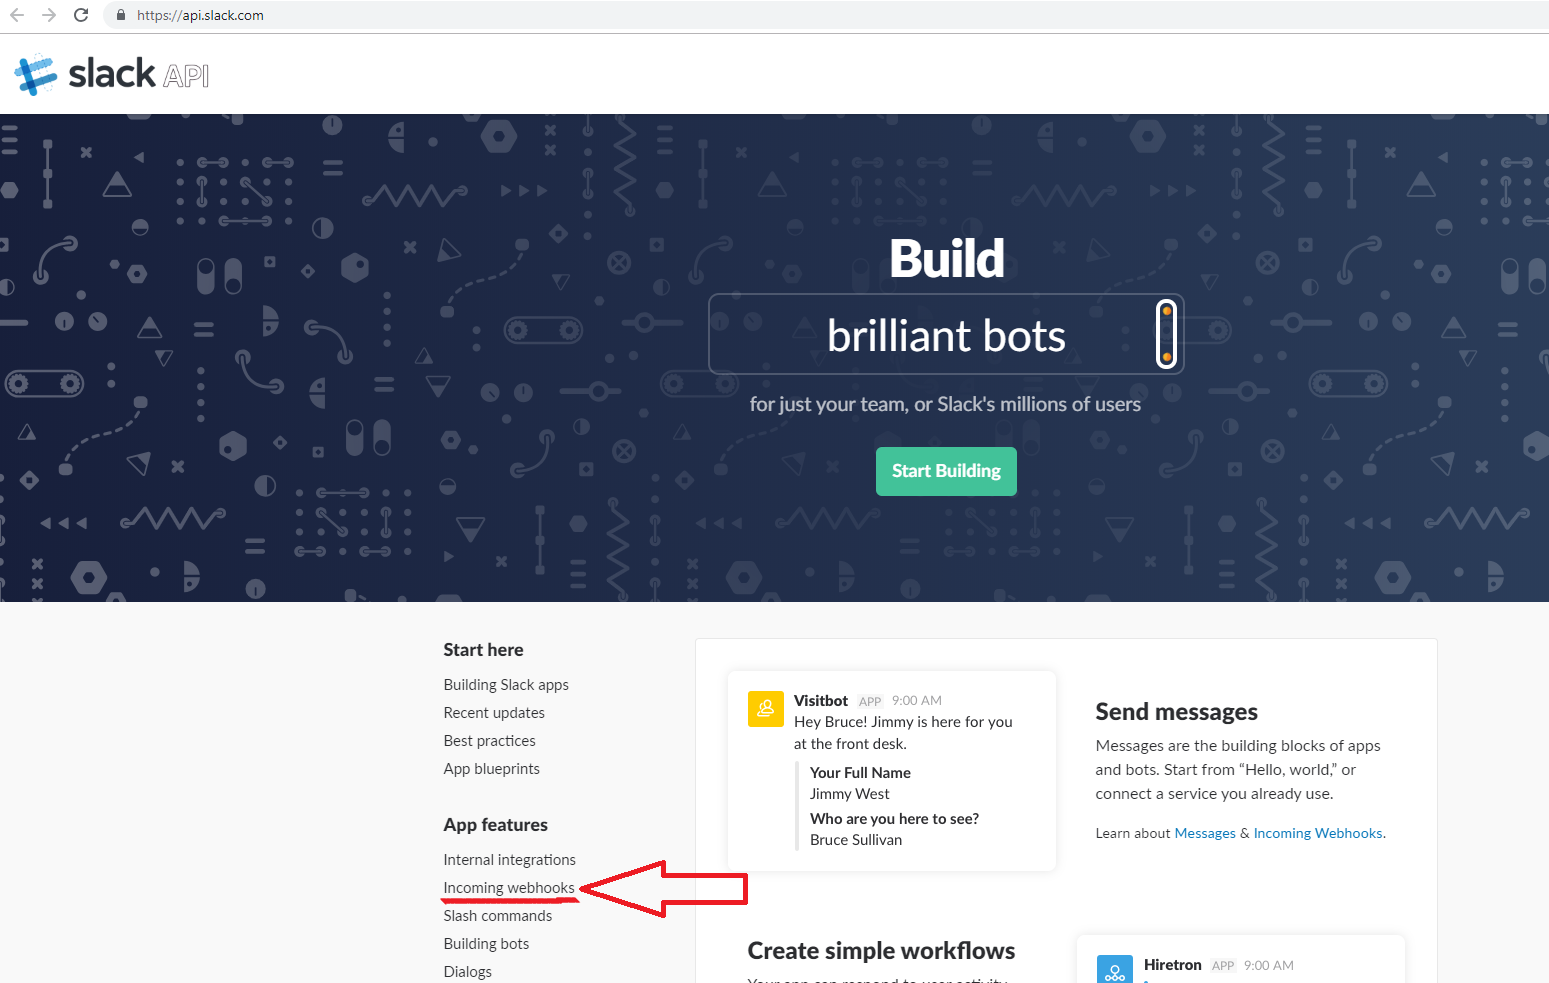Viewport: 1549px width, 983px height.
Task: Click the blue Hiretron avatar icon
Action: 1114,970
